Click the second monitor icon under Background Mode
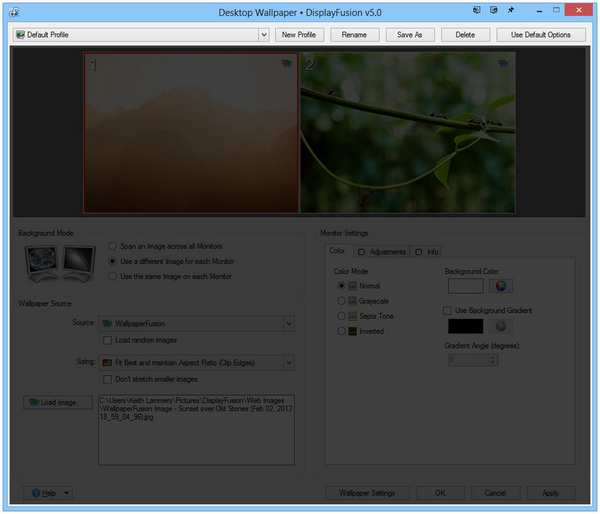The image size is (600, 514). [80, 261]
